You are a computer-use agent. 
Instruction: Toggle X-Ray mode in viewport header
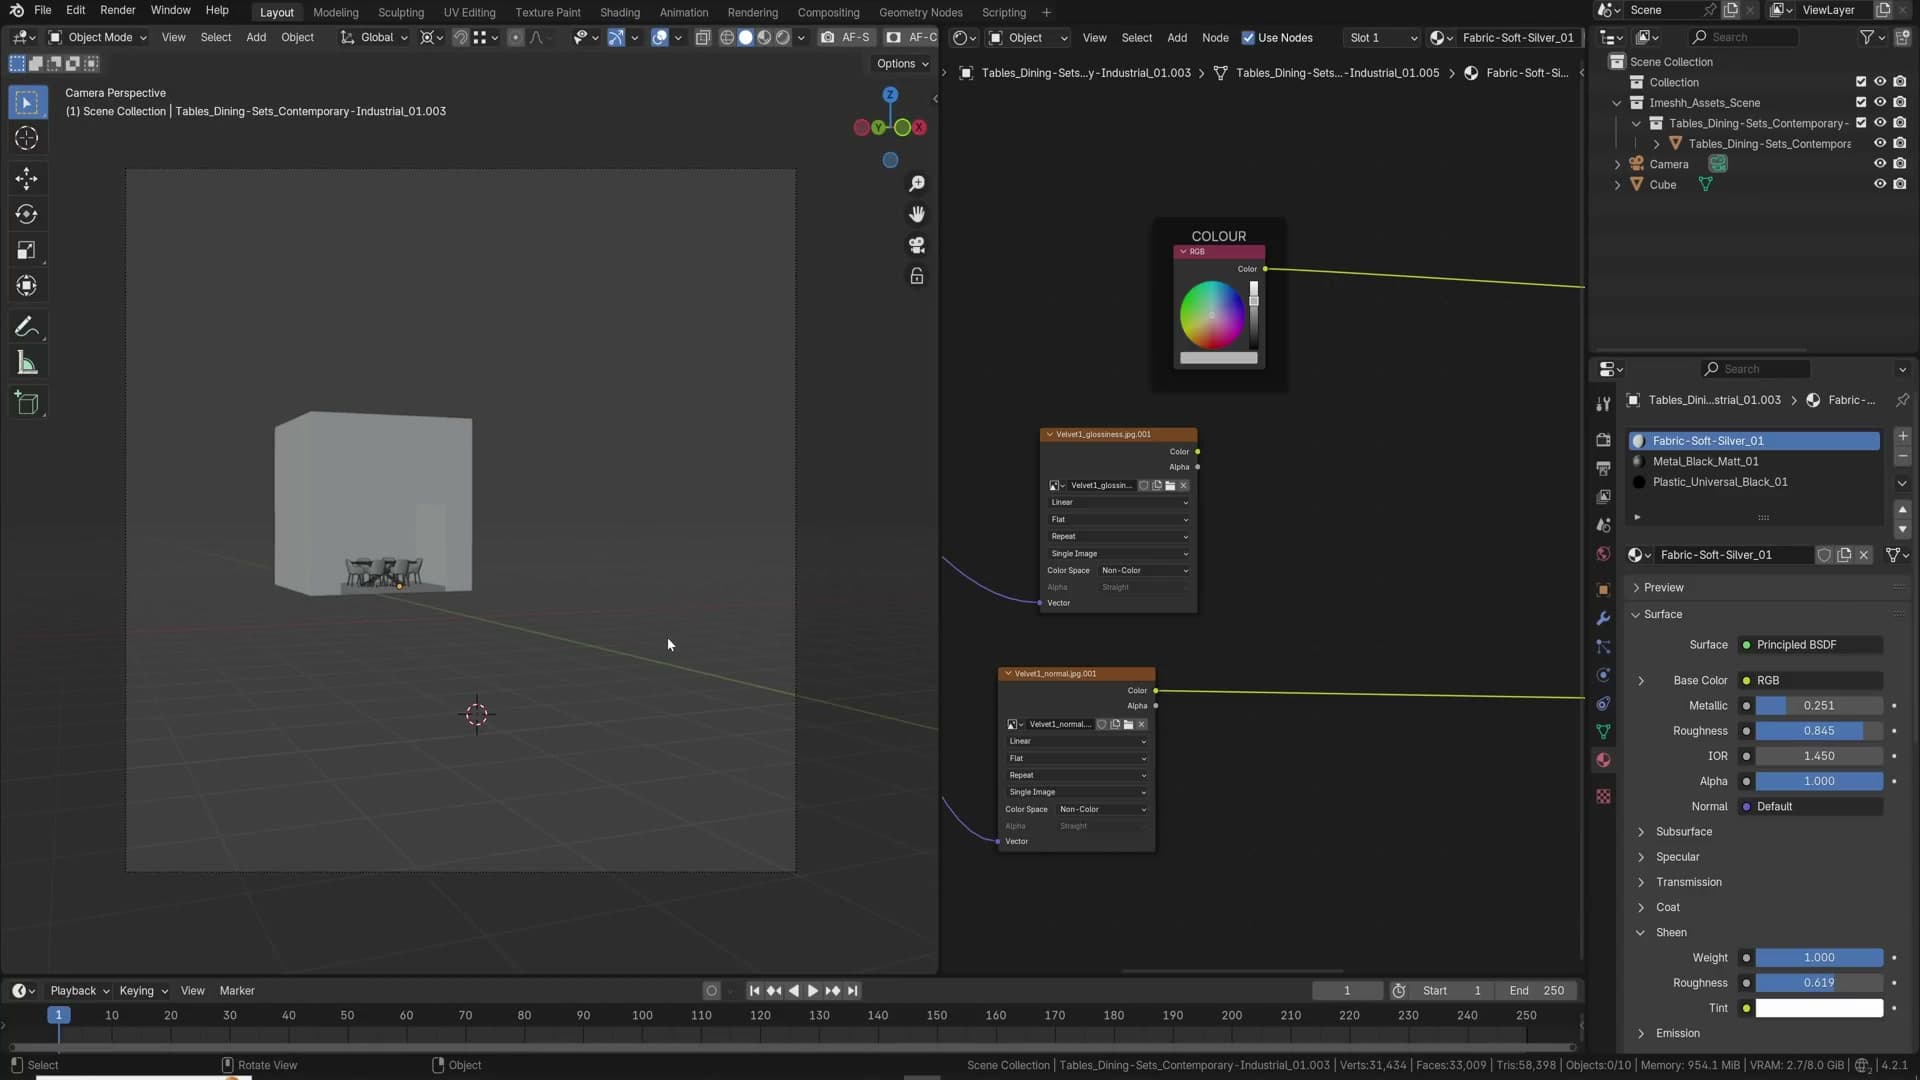pos(702,37)
